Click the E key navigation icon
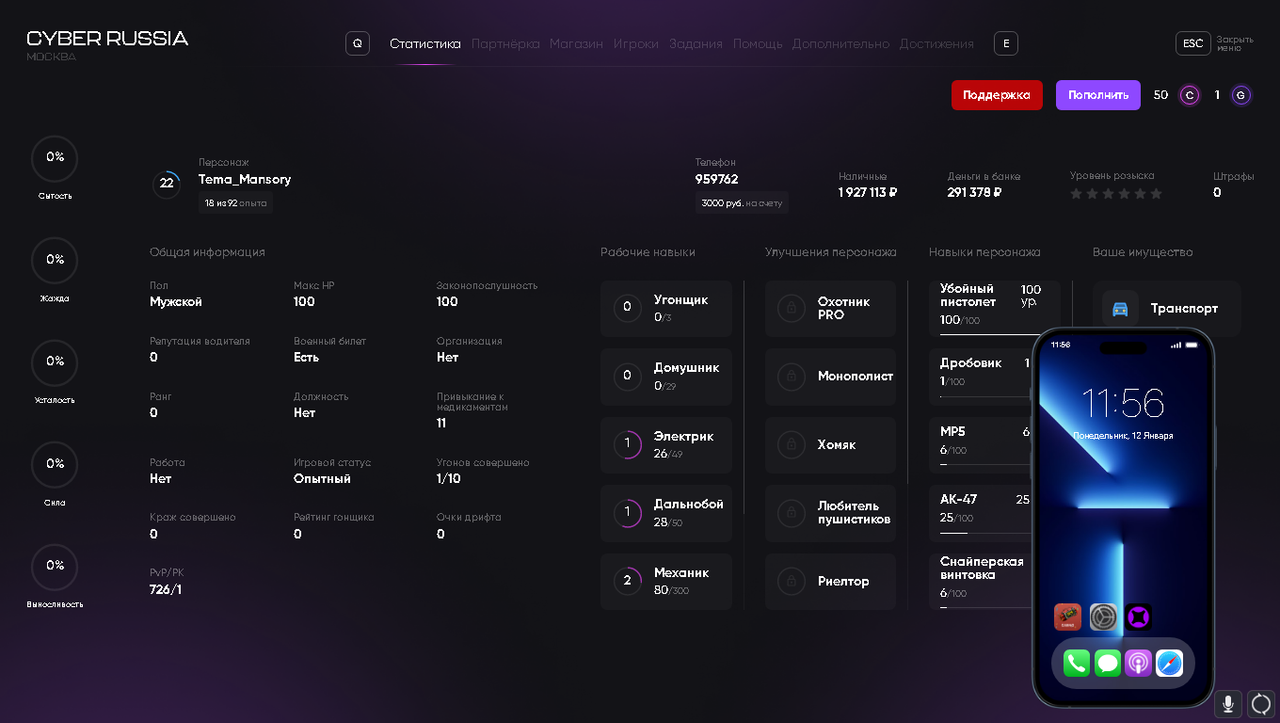The height and width of the screenshot is (723, 1280). pos(1006,43)
